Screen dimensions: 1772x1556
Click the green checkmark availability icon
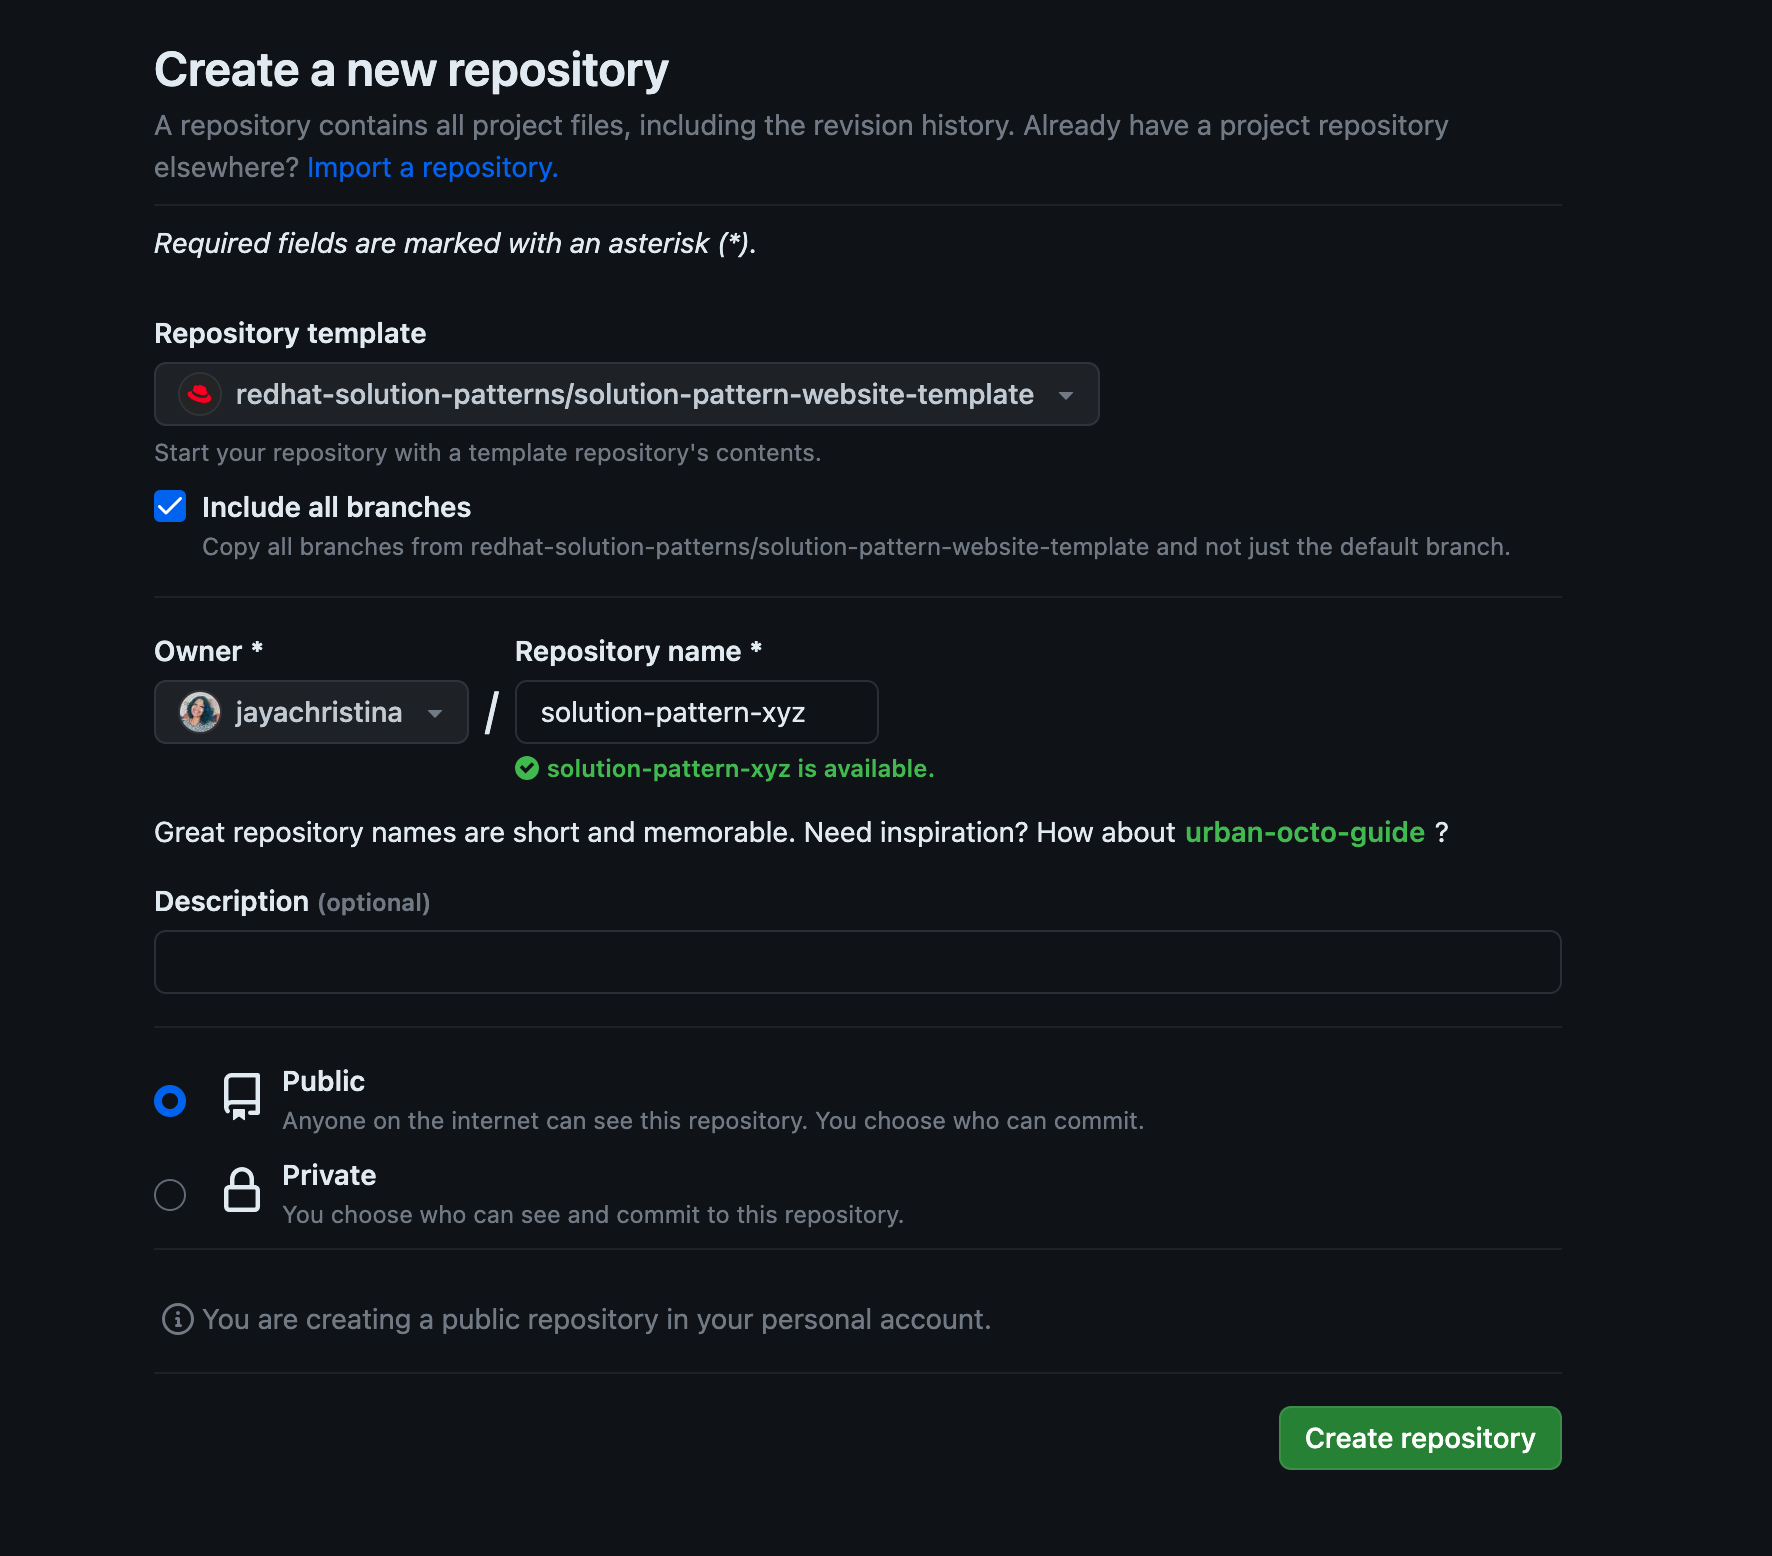tap(527, 768)
